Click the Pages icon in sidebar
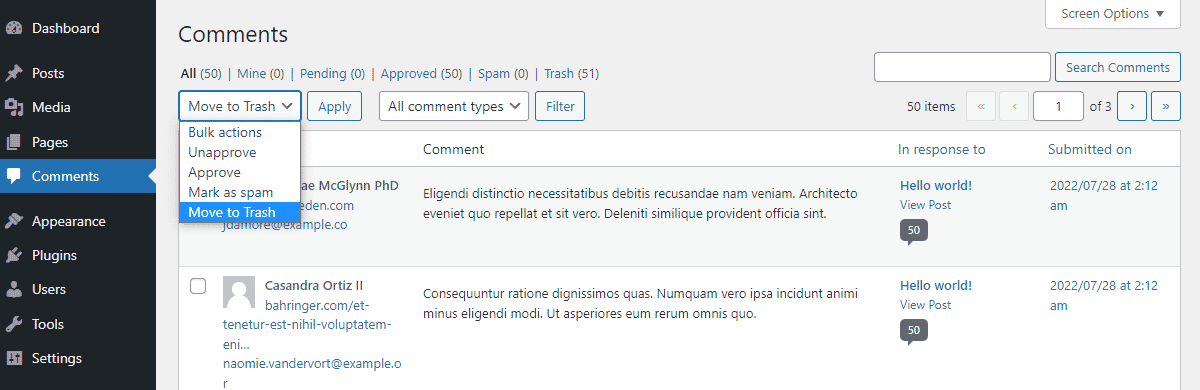 click(x=14, y=142)
